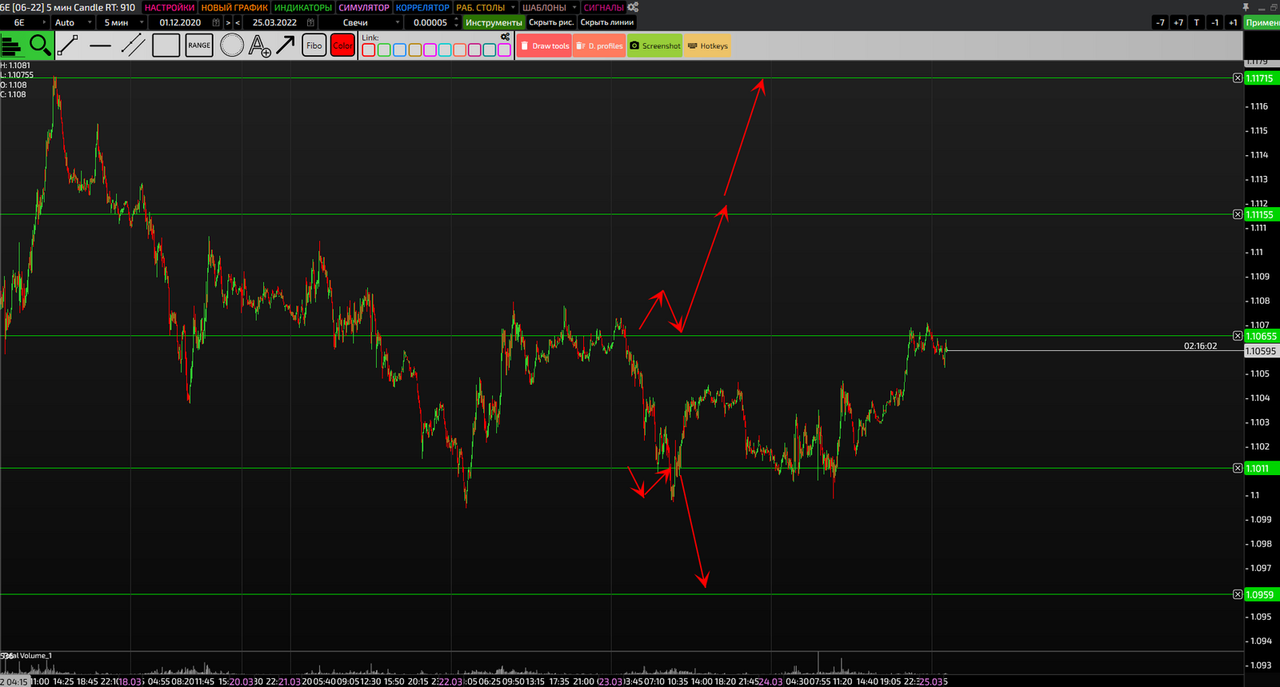Select the Fibo retracement tool
This screenshot has height=687, width=1280.
pos(314,45)
